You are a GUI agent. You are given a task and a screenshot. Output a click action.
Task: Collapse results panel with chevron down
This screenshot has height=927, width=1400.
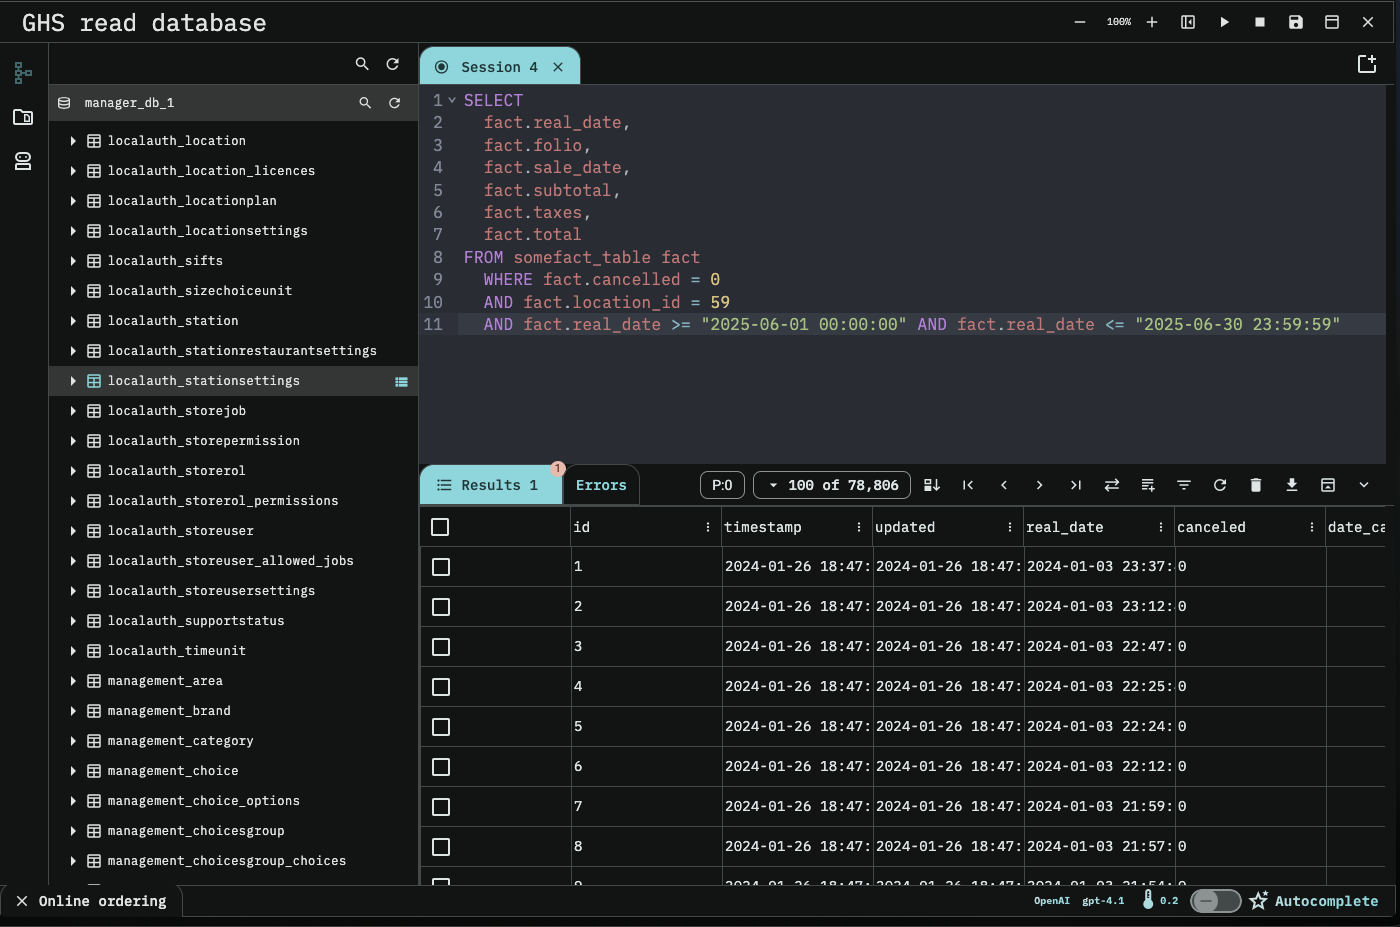tap(1364, 485)
